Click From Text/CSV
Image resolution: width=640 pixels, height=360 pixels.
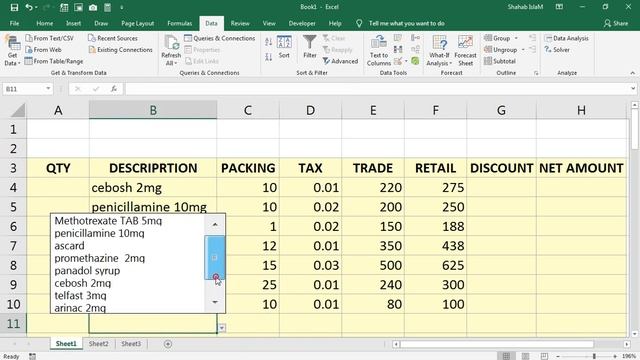click(x=49, y=38)
